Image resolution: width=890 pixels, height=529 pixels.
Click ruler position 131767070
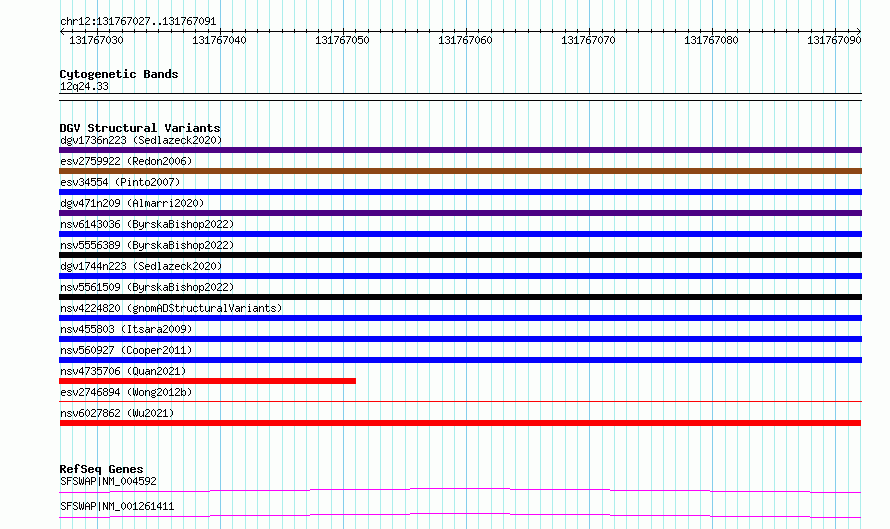pyautogui.click(x=588, y=40)
